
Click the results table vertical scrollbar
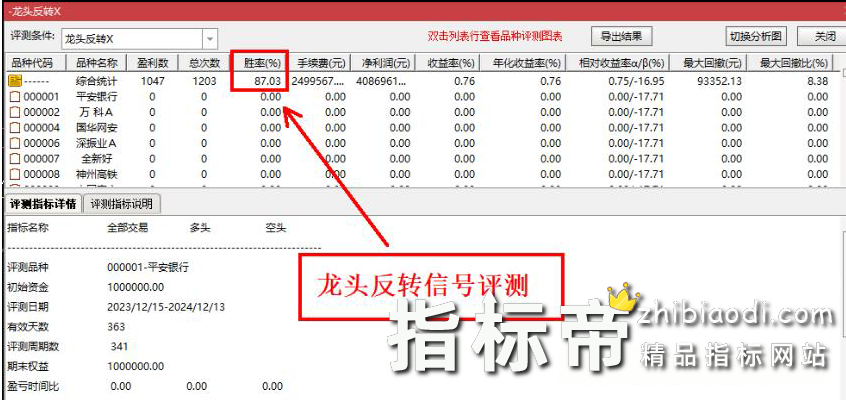click(842, 128)
